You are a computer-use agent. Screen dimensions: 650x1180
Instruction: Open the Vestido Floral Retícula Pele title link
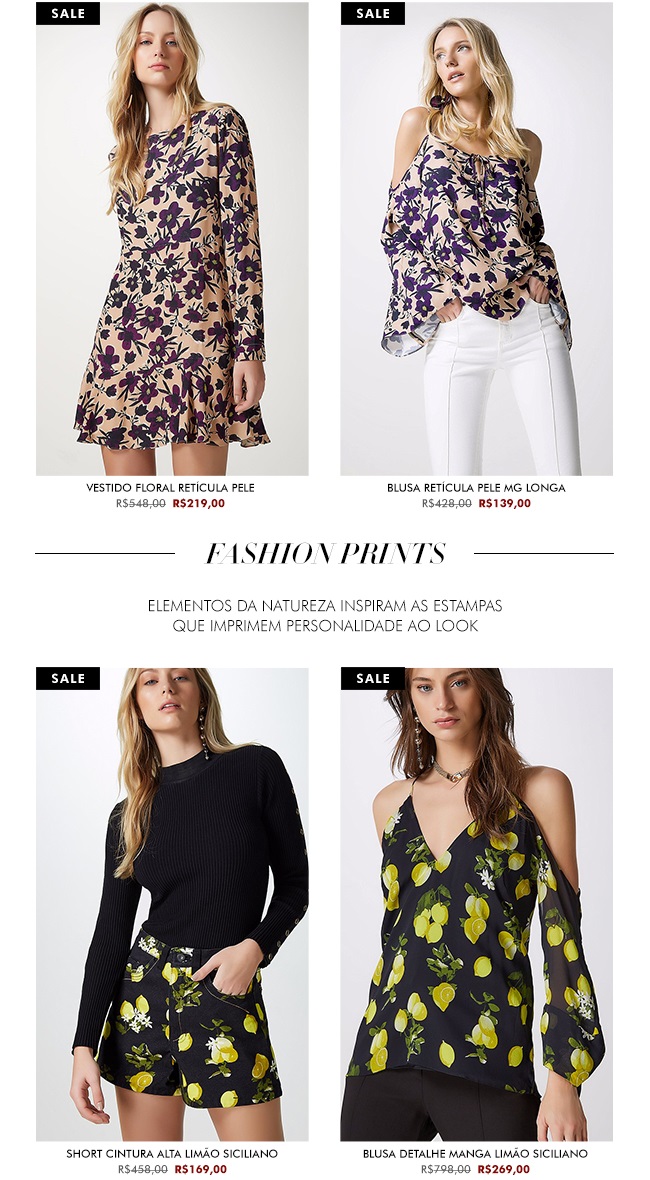(170, 488)
